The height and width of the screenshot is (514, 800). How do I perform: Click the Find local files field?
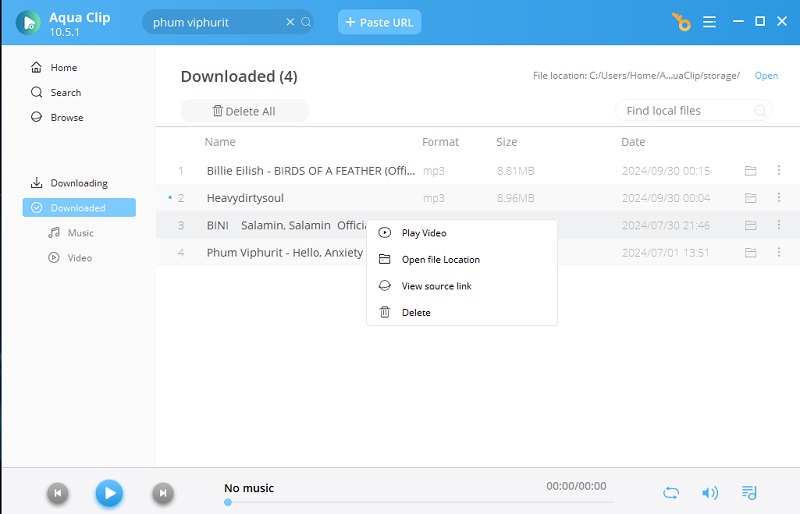tap(693, 110)
